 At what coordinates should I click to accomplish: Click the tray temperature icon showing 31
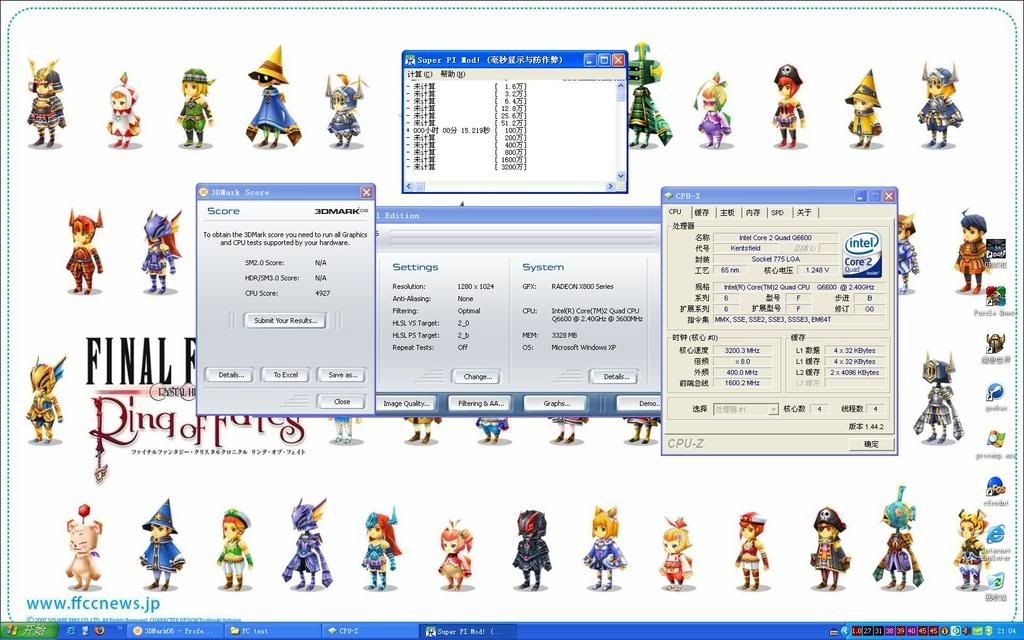coord(879,631)
